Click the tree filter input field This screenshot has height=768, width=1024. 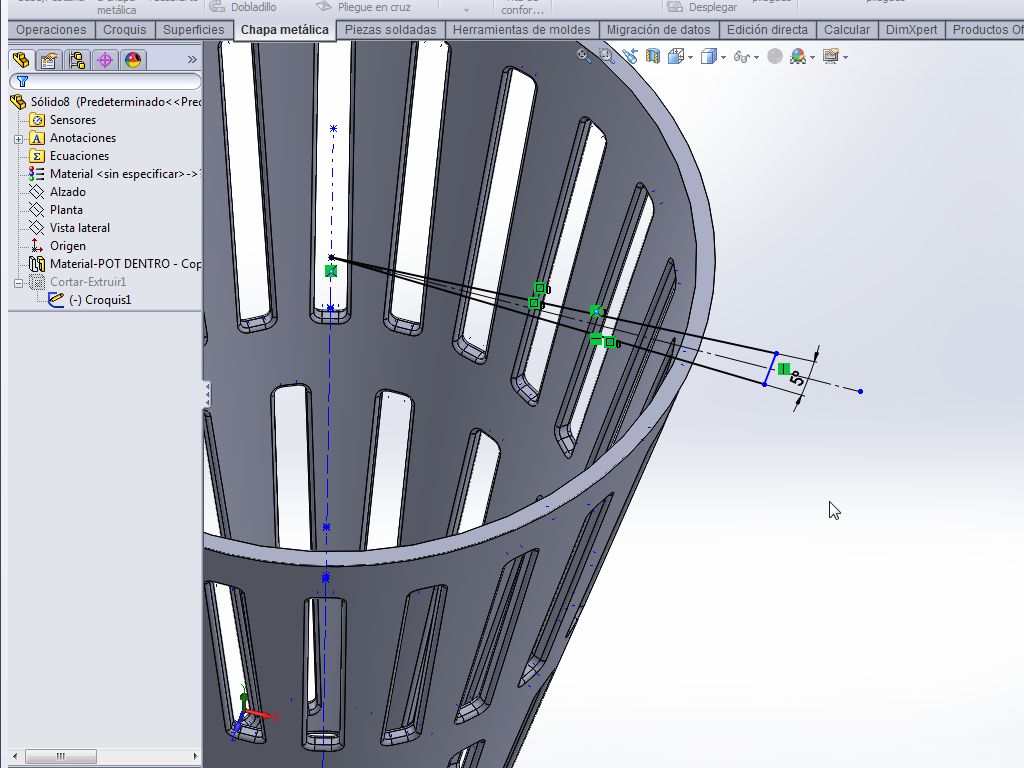105,81
